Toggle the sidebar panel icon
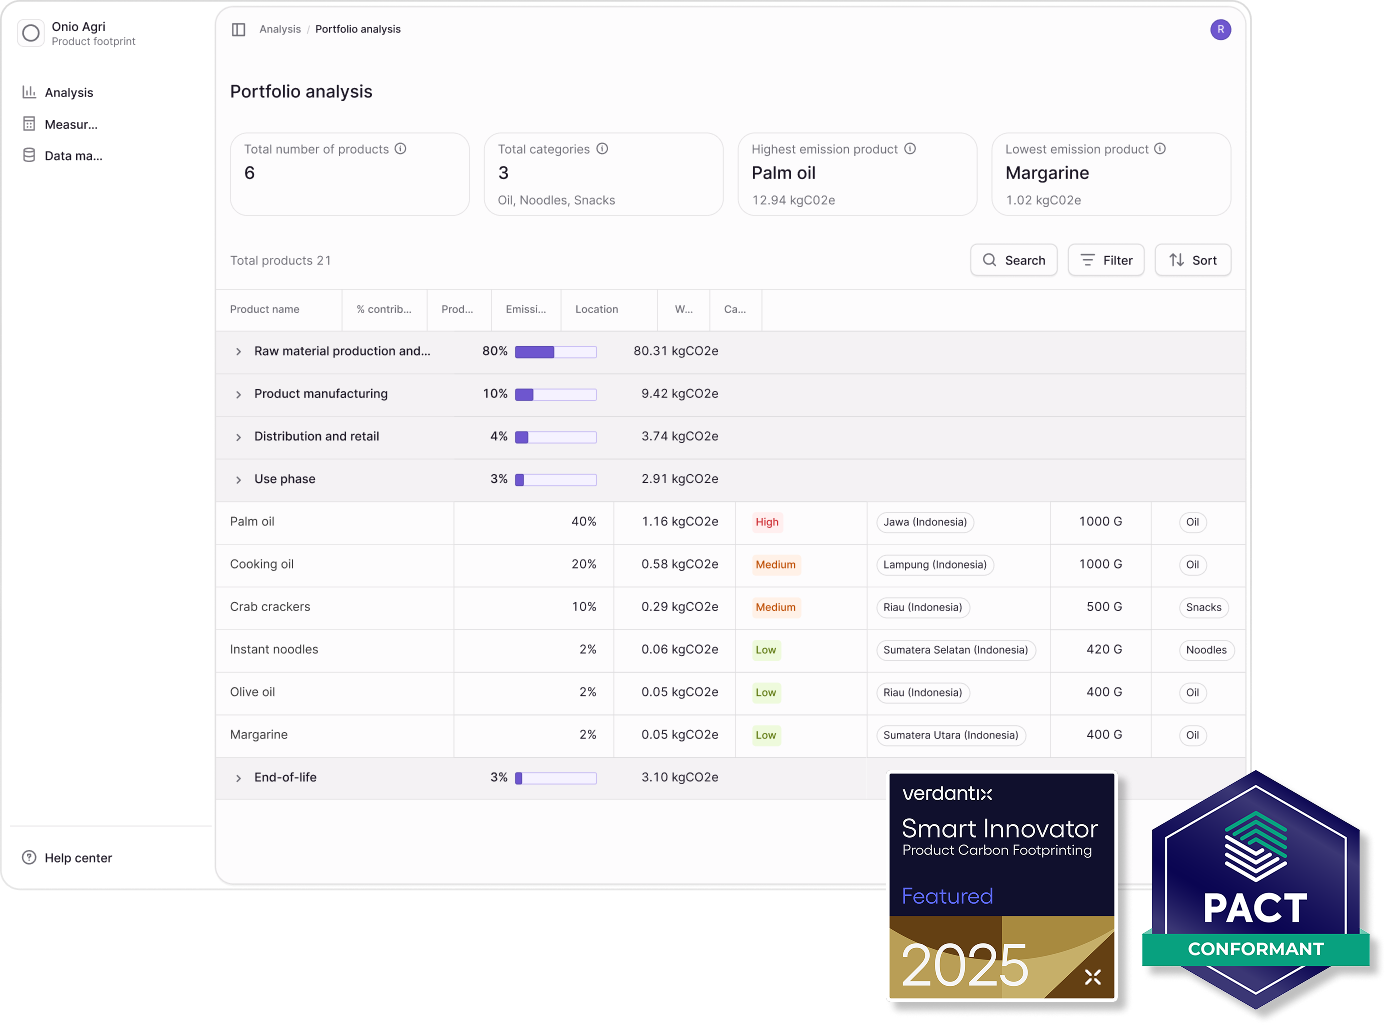The image size is (1386, 1026). (238, 30)
